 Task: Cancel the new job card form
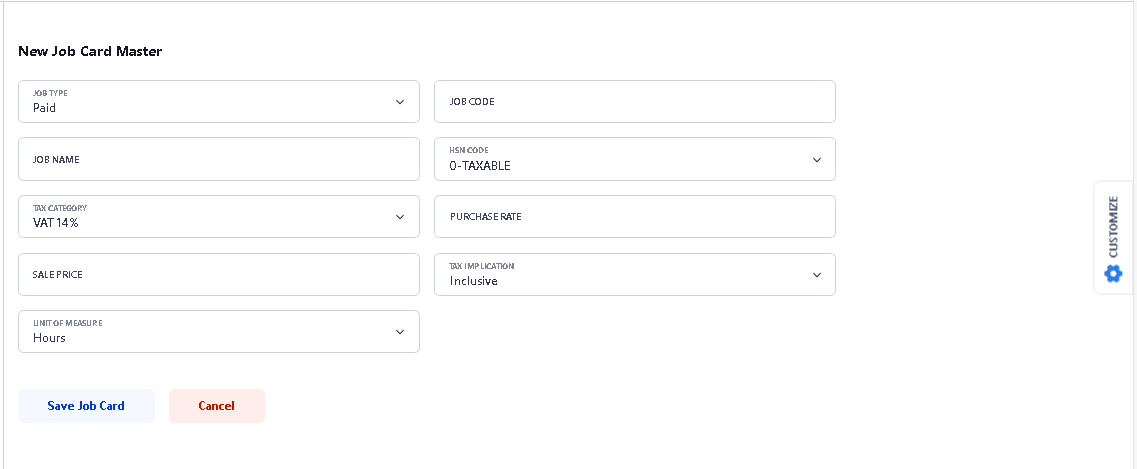coord(216,406)
